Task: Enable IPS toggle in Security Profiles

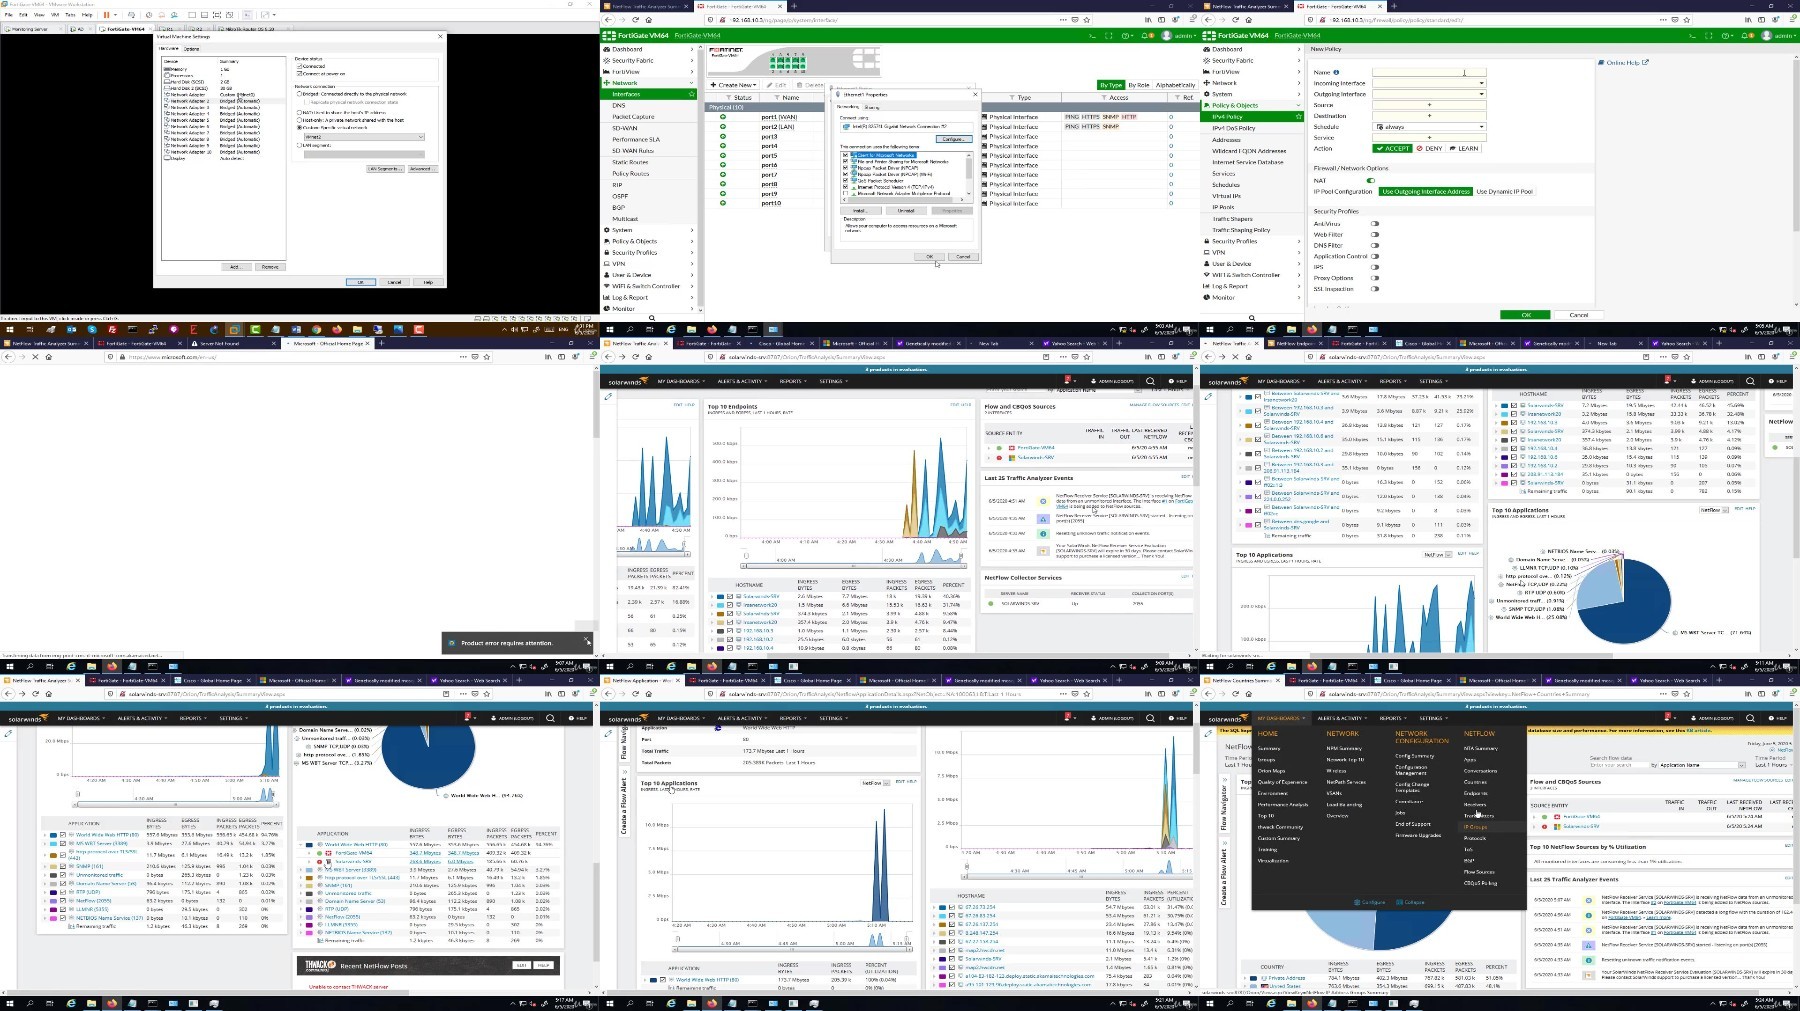Action: pos(1375,267)
